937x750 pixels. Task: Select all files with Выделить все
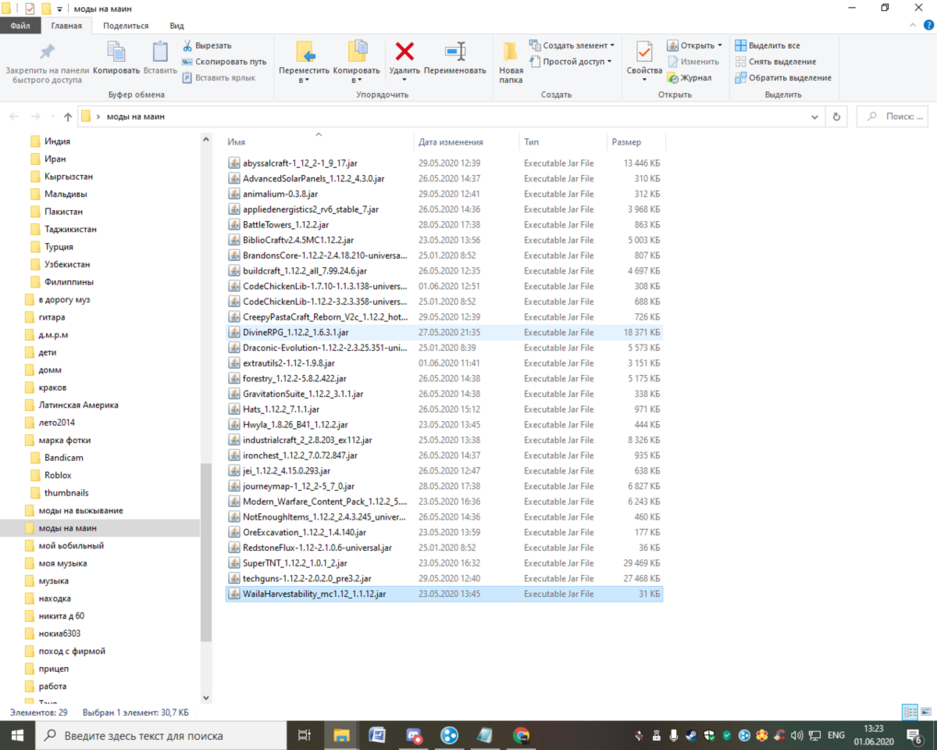click(767, 45)
